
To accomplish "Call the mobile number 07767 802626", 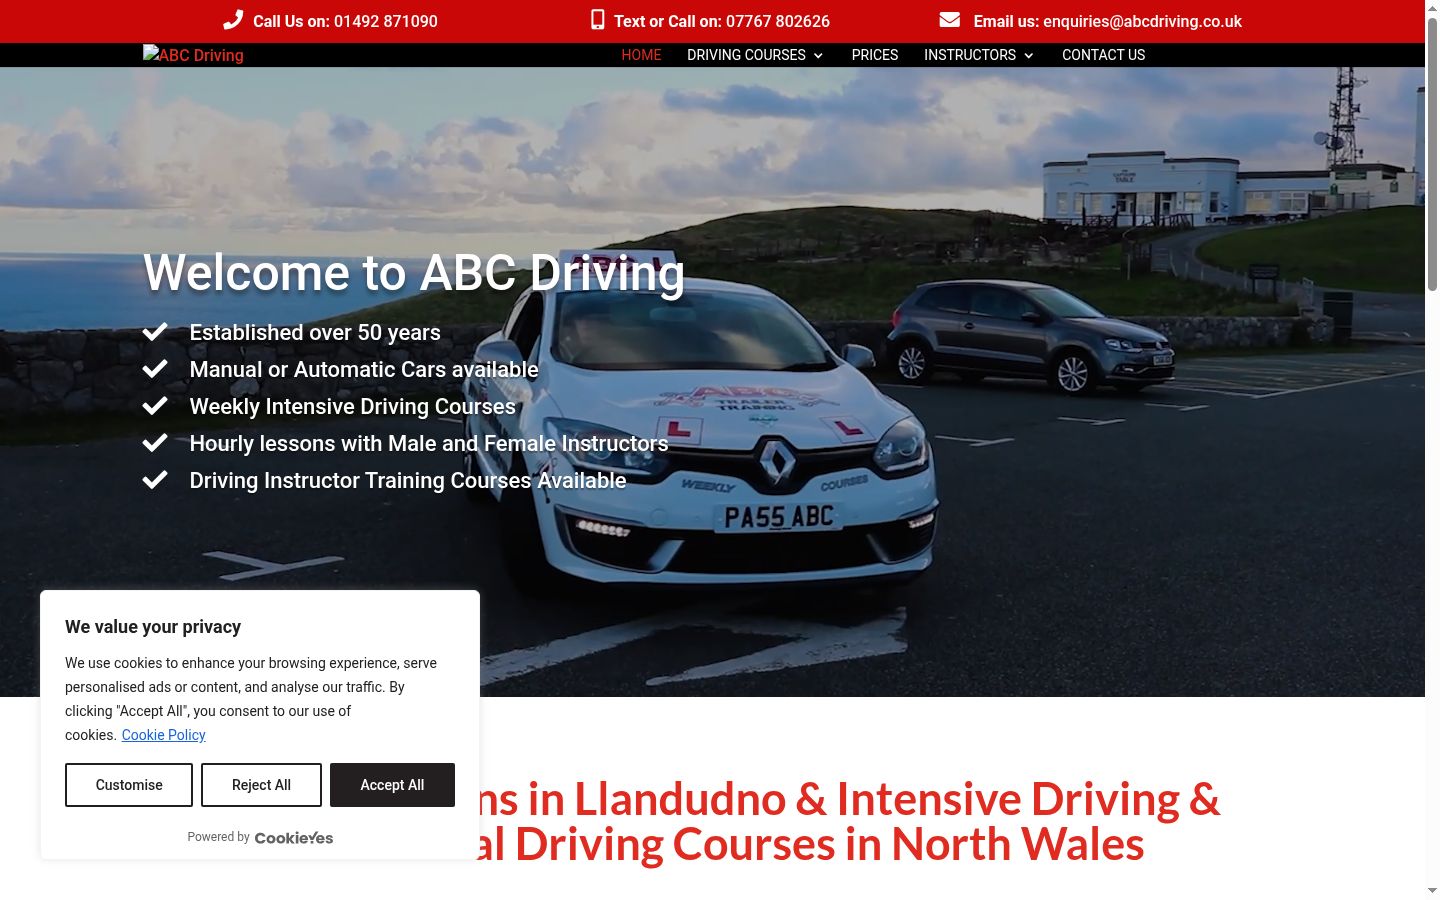I will click(x=777, y=21).
